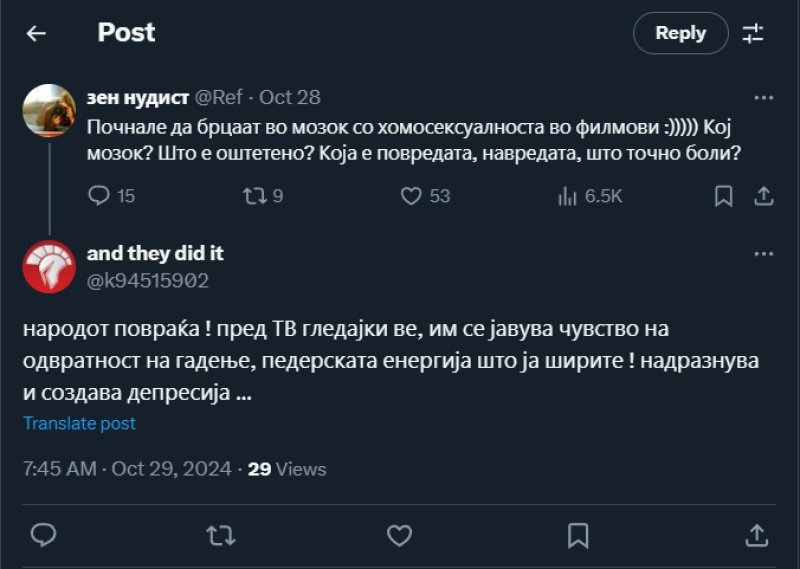Click the Reply button at top

680,33
